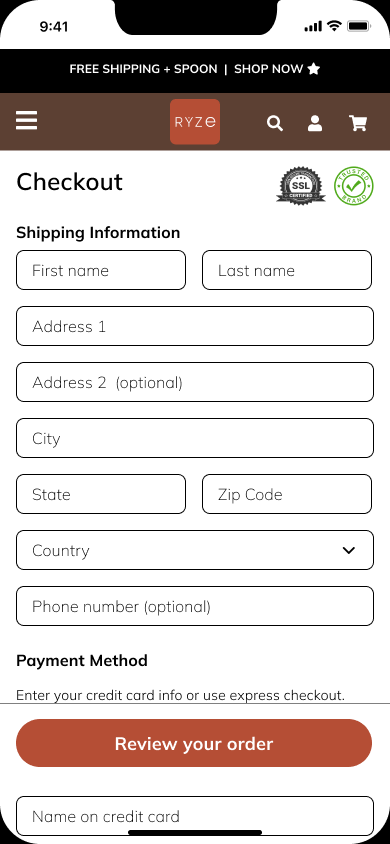Select the Phone number optional field
The image size is (390, 844).
[x=195, y=606]
